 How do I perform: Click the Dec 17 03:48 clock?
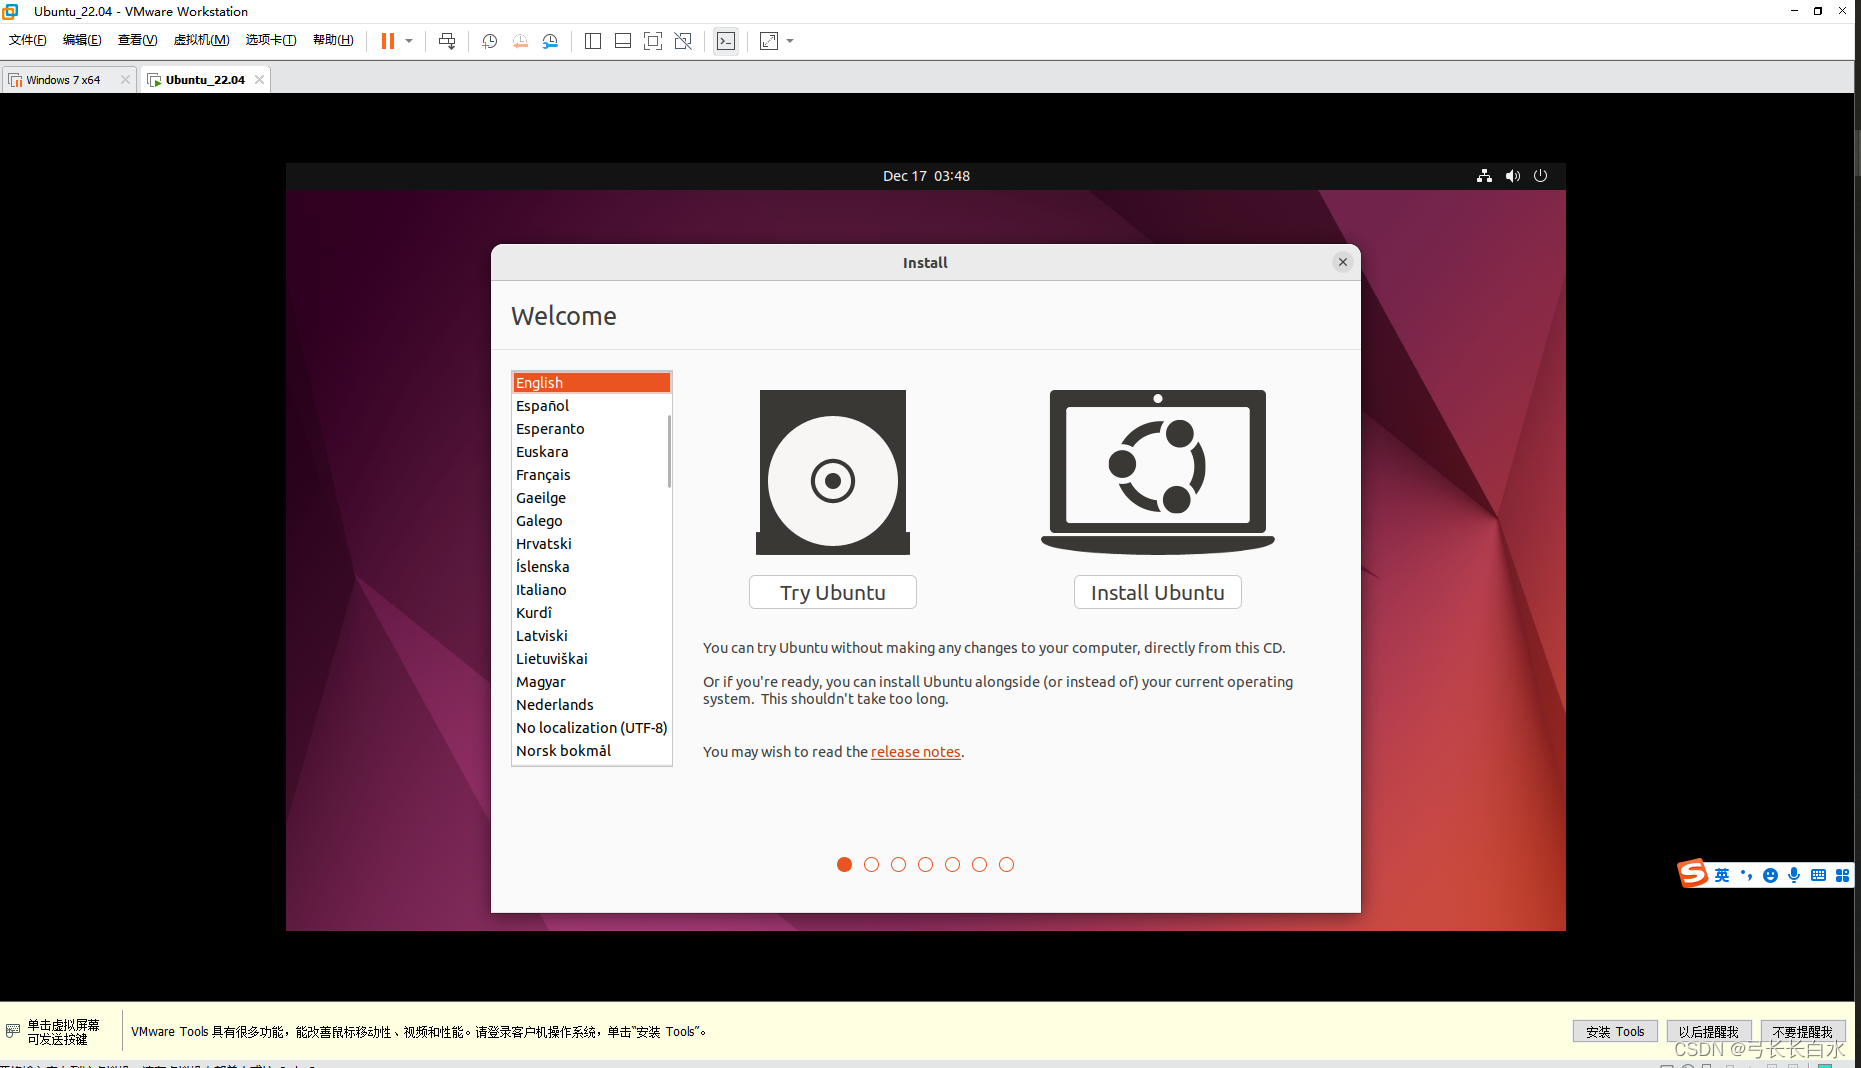click(x=926, y=176)
